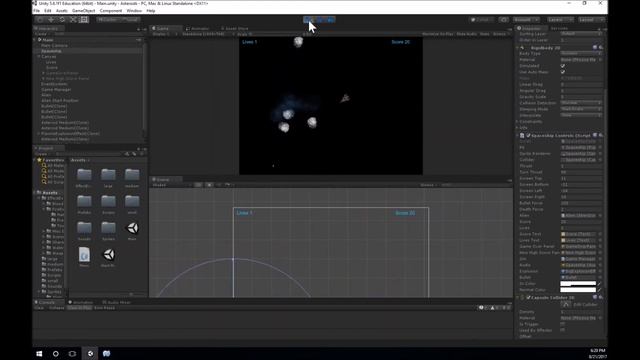Toggle Mute Audio in Game view

(467, 34)
